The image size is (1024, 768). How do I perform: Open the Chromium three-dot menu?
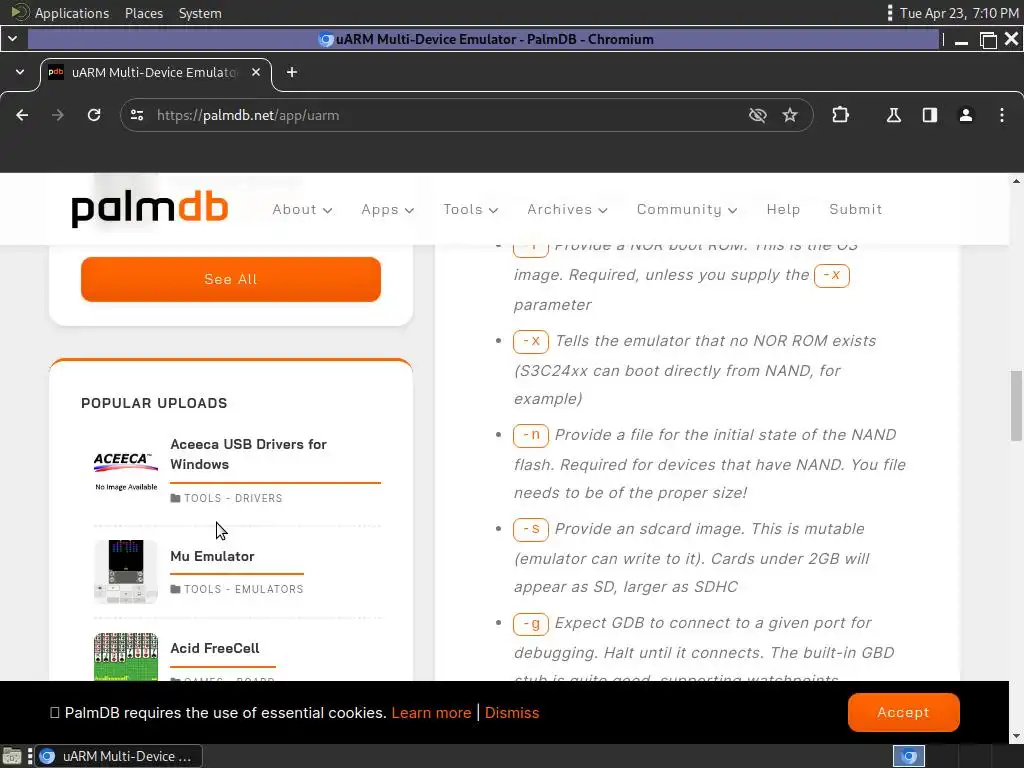pos(1002,116)
